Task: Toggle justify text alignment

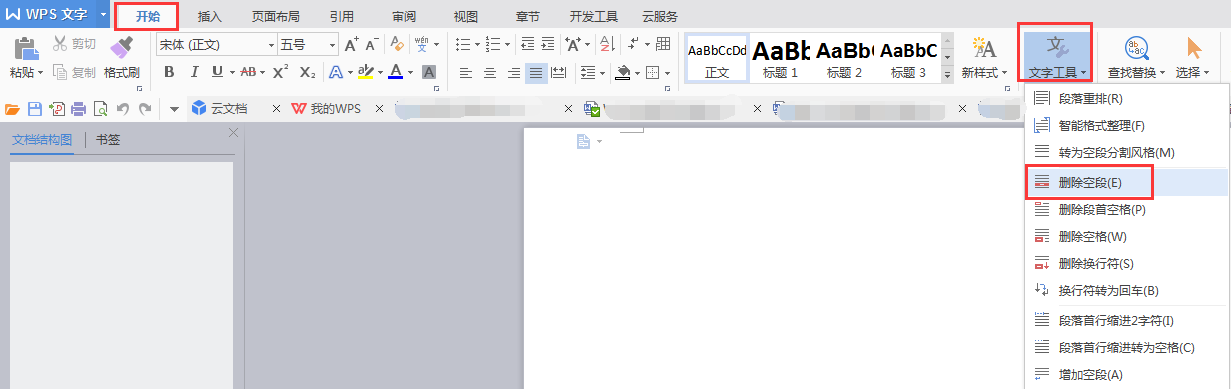Action: (536, 72)
